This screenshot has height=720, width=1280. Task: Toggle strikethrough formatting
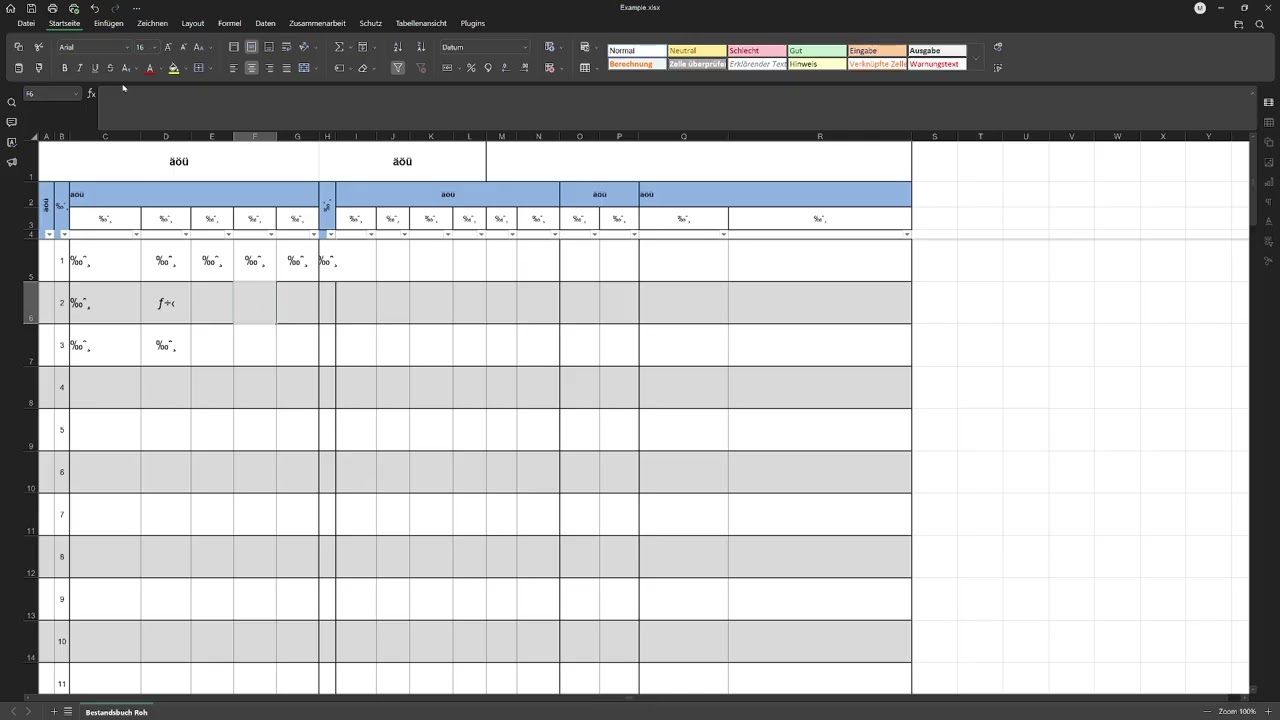click(x=110, y=68)
